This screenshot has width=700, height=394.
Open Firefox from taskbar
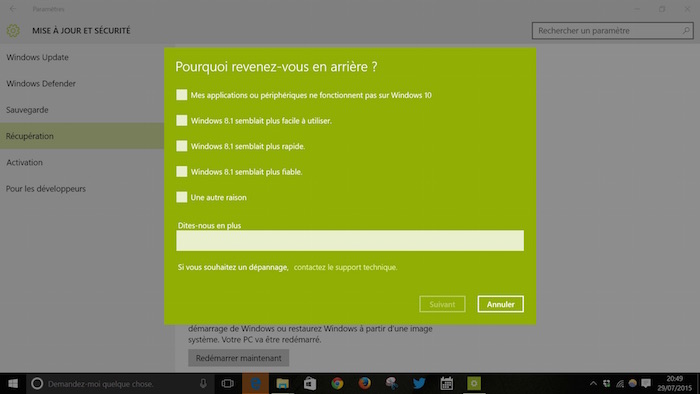click(364, 384)
